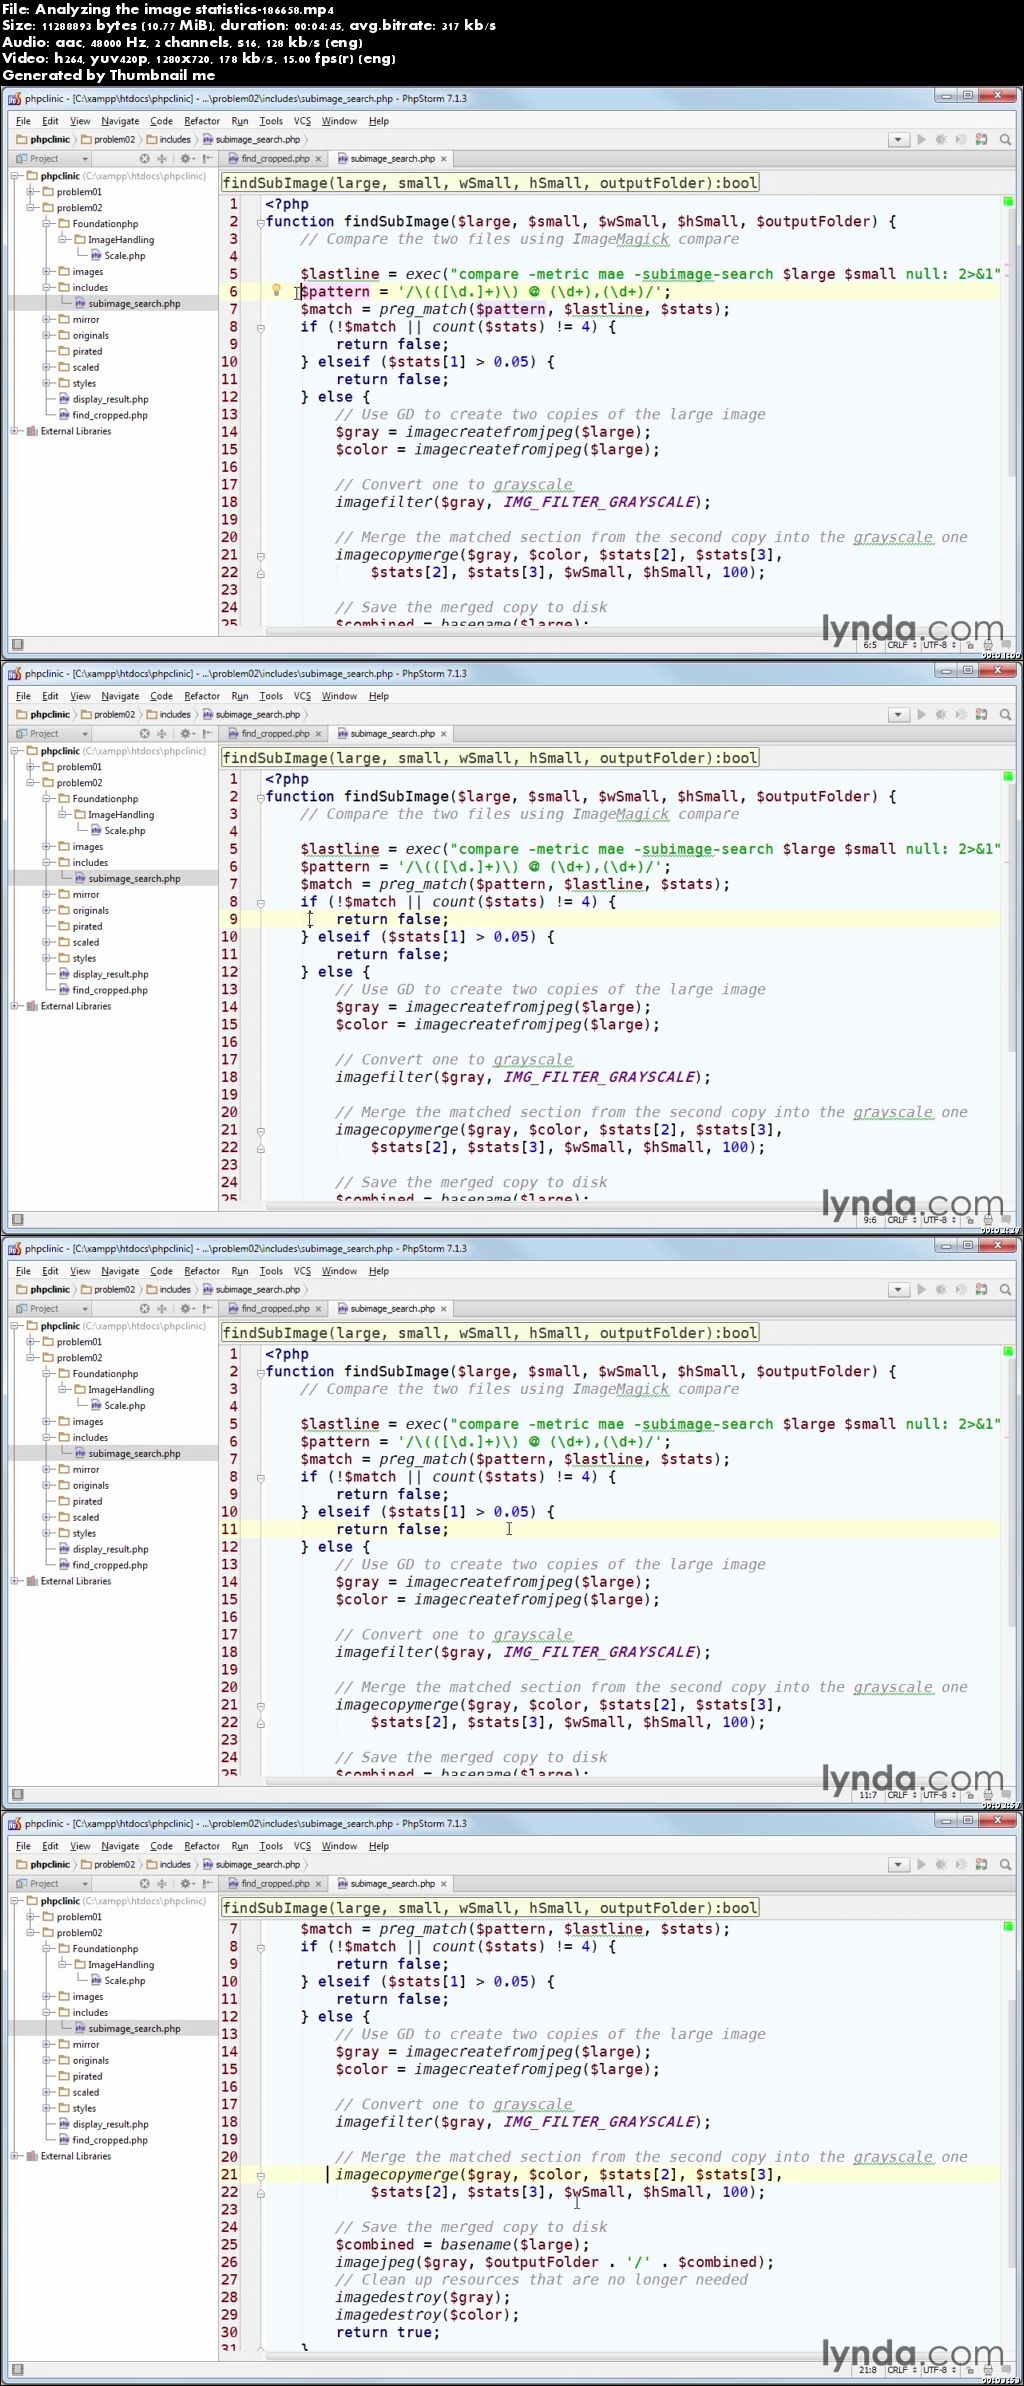Toggle tool window bars button in first frame status bar
This screenshot has width=1024, height=2386.
(17, 645)
